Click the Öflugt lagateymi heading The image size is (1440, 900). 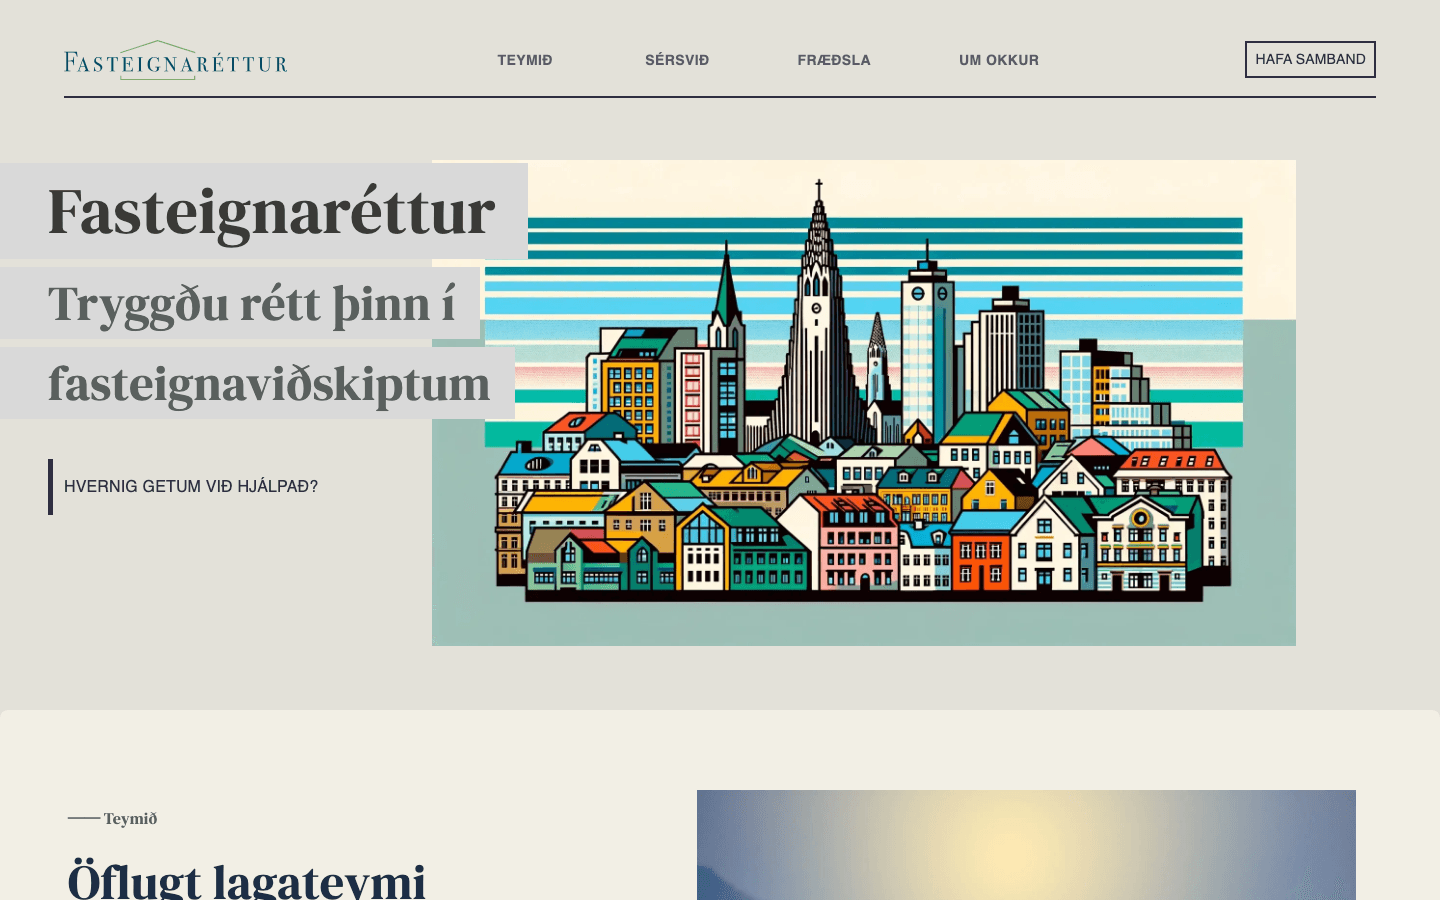click(247, 880)
